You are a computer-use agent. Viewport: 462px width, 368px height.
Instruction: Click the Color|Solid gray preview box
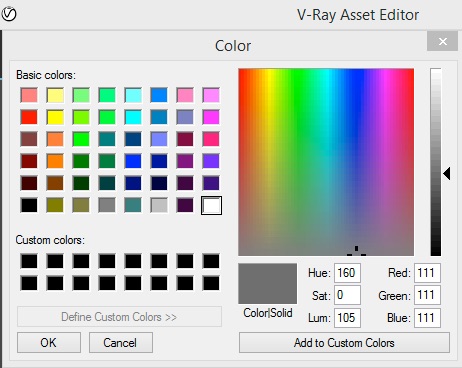(x=267, y=284)
